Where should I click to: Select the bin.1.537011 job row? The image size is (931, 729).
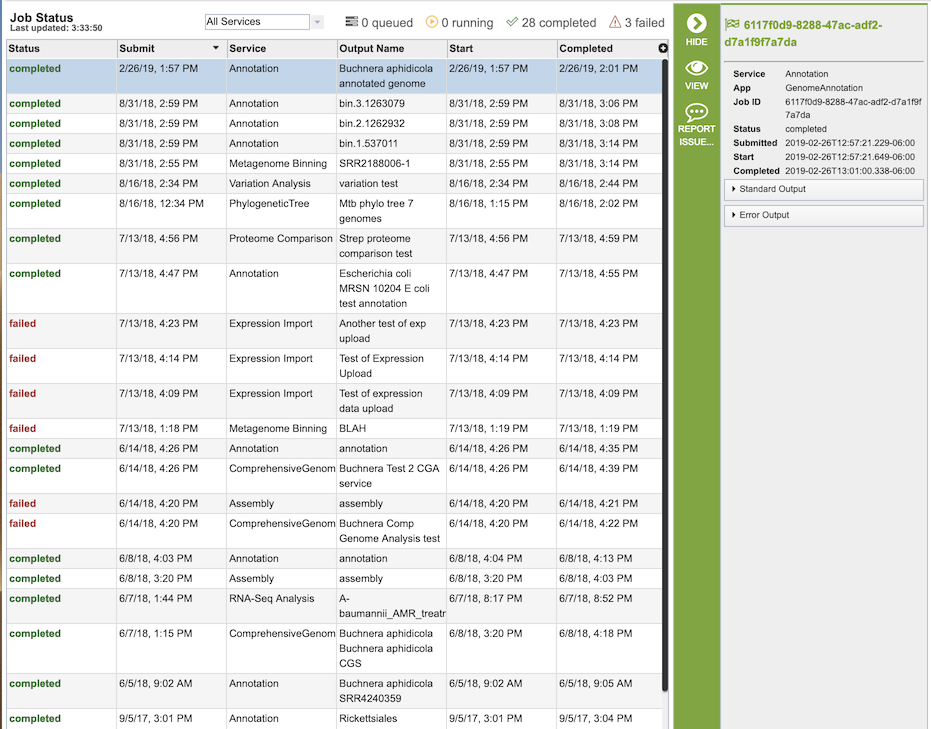pyautogui.click(x=334, y=144)
